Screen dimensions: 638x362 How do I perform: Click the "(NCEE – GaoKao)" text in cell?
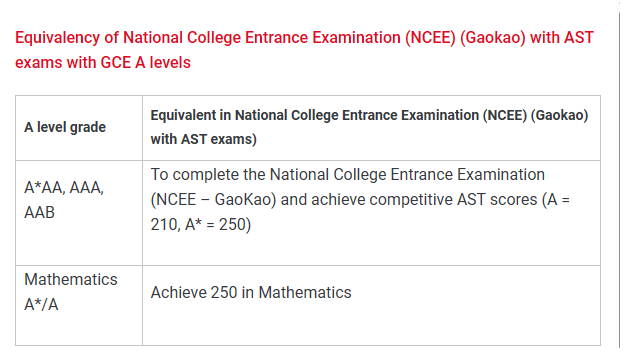click(x=214, y=199)
